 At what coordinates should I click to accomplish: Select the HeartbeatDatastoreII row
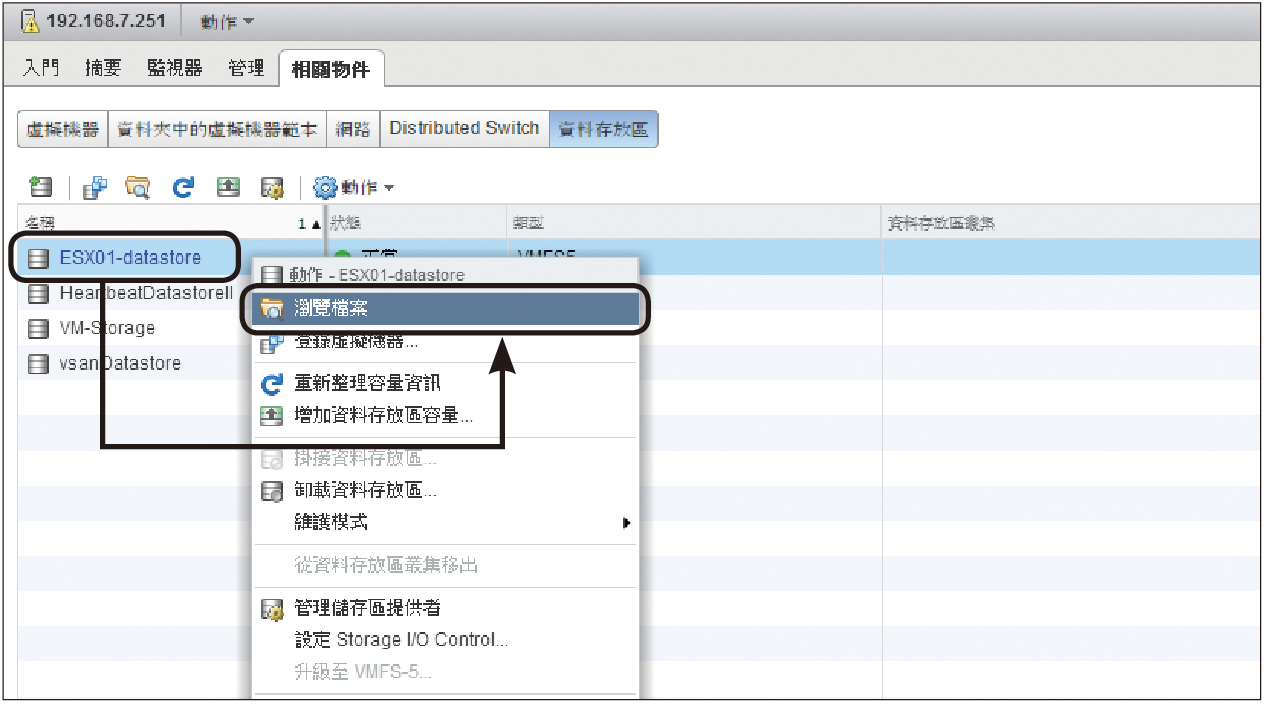[145, 293]
